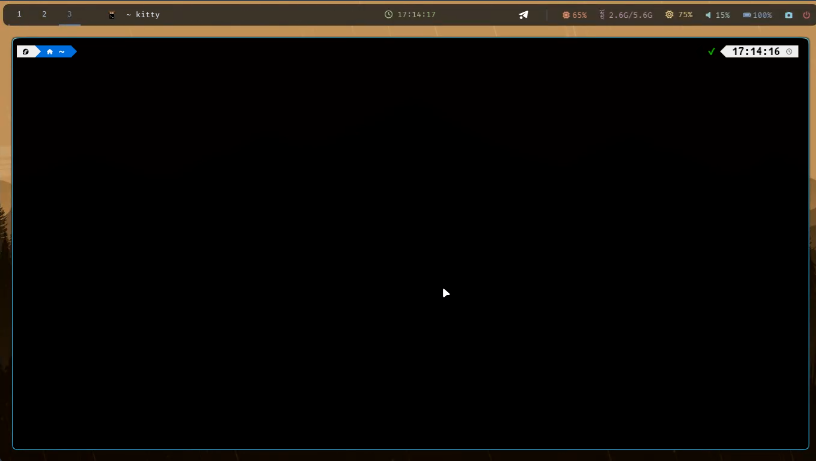Screen dimensions: 816x461
Task: Switch to workspace 2 in the bar
Action: pyautogui.click(x=44, y=14)
